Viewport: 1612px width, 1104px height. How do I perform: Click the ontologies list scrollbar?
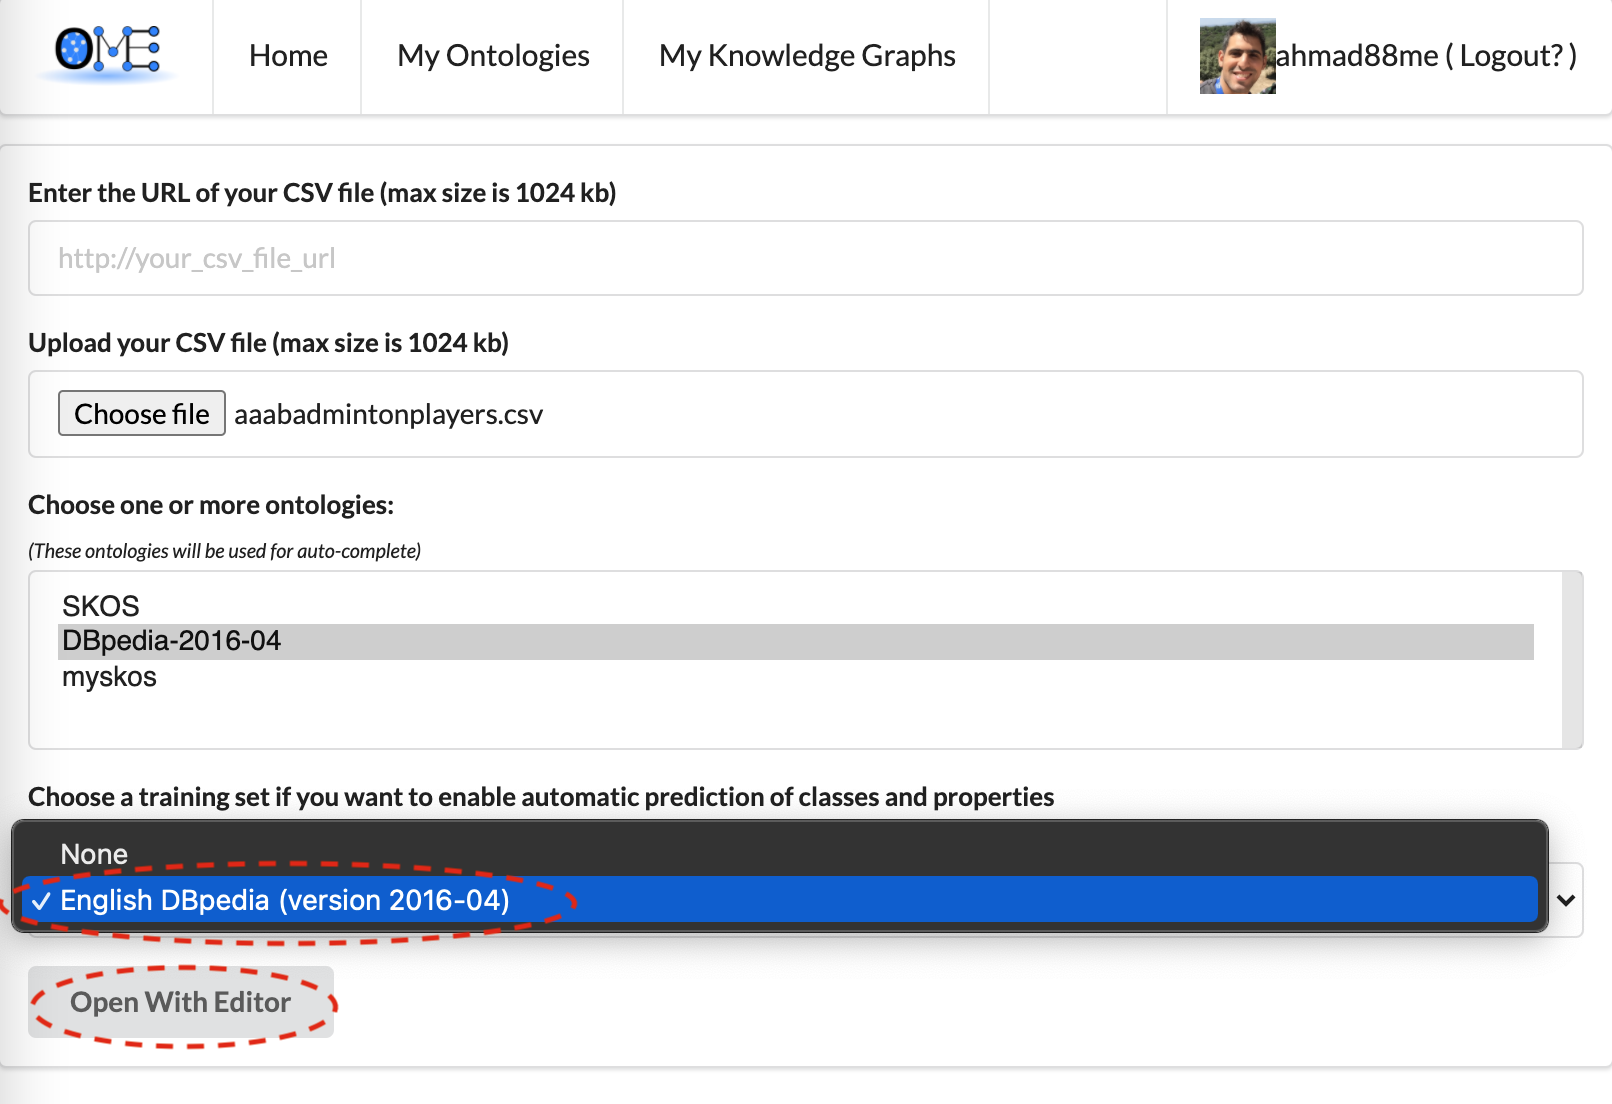point(1572,659)
